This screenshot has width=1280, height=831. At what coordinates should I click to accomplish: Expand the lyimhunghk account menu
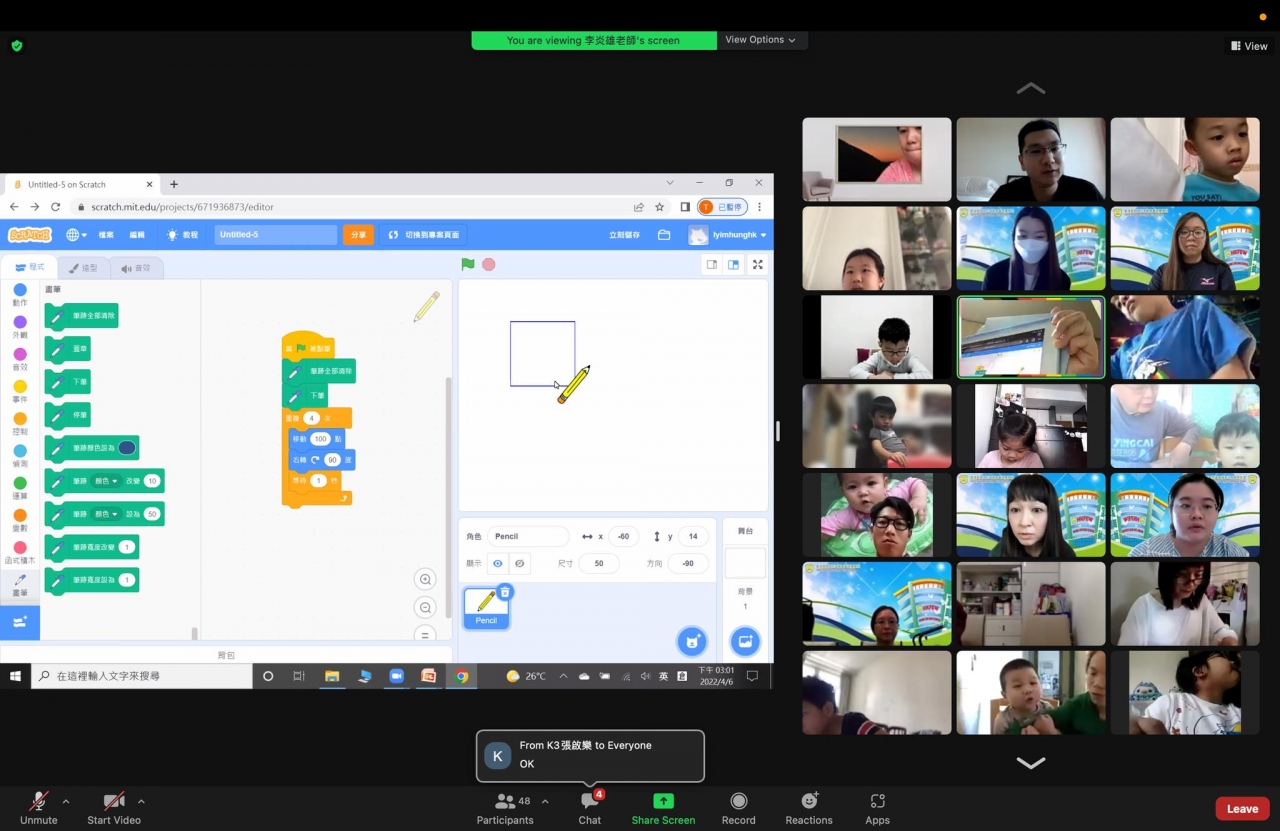click(728, 235)
